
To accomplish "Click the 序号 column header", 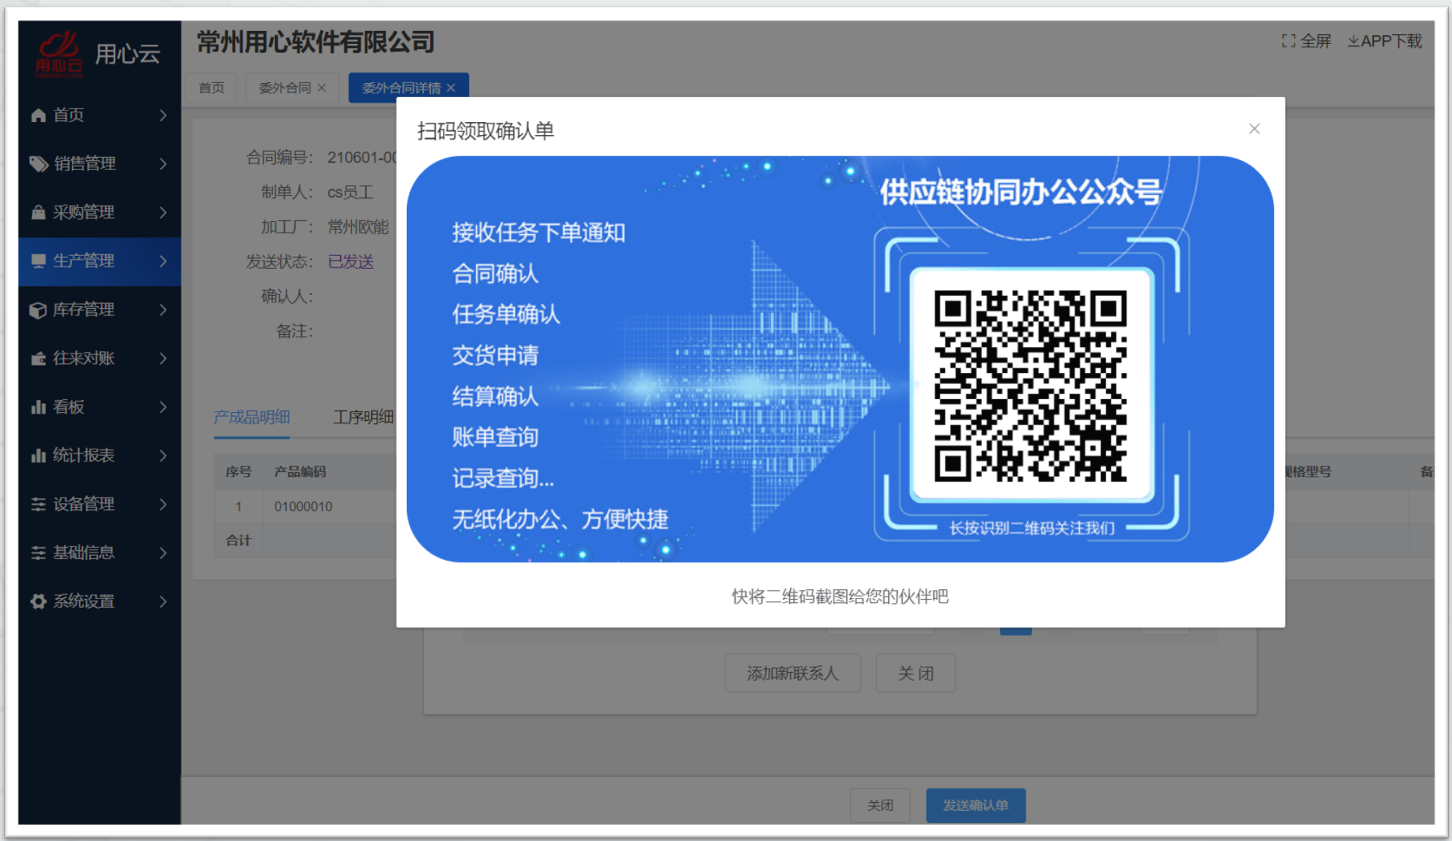I will 238,472.
